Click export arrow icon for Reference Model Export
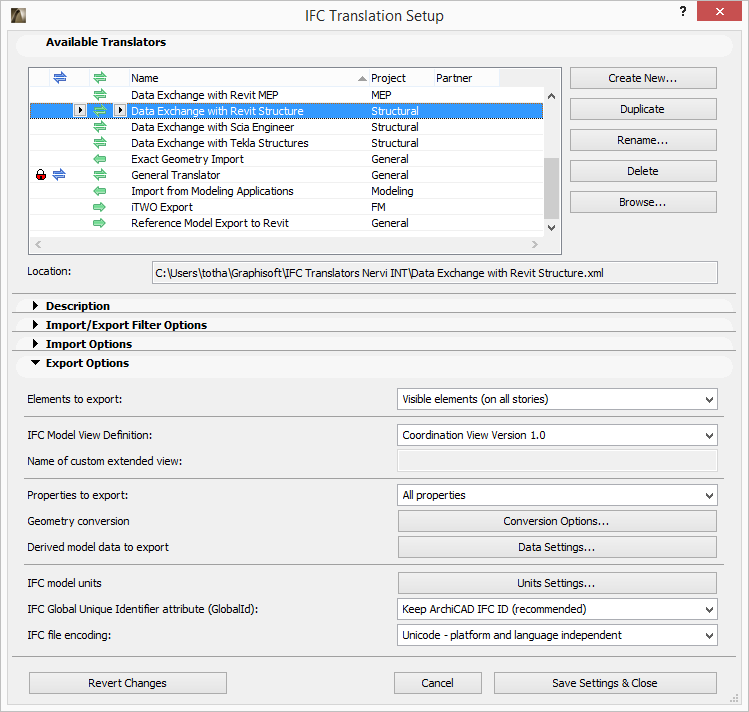 pos(99,223)
